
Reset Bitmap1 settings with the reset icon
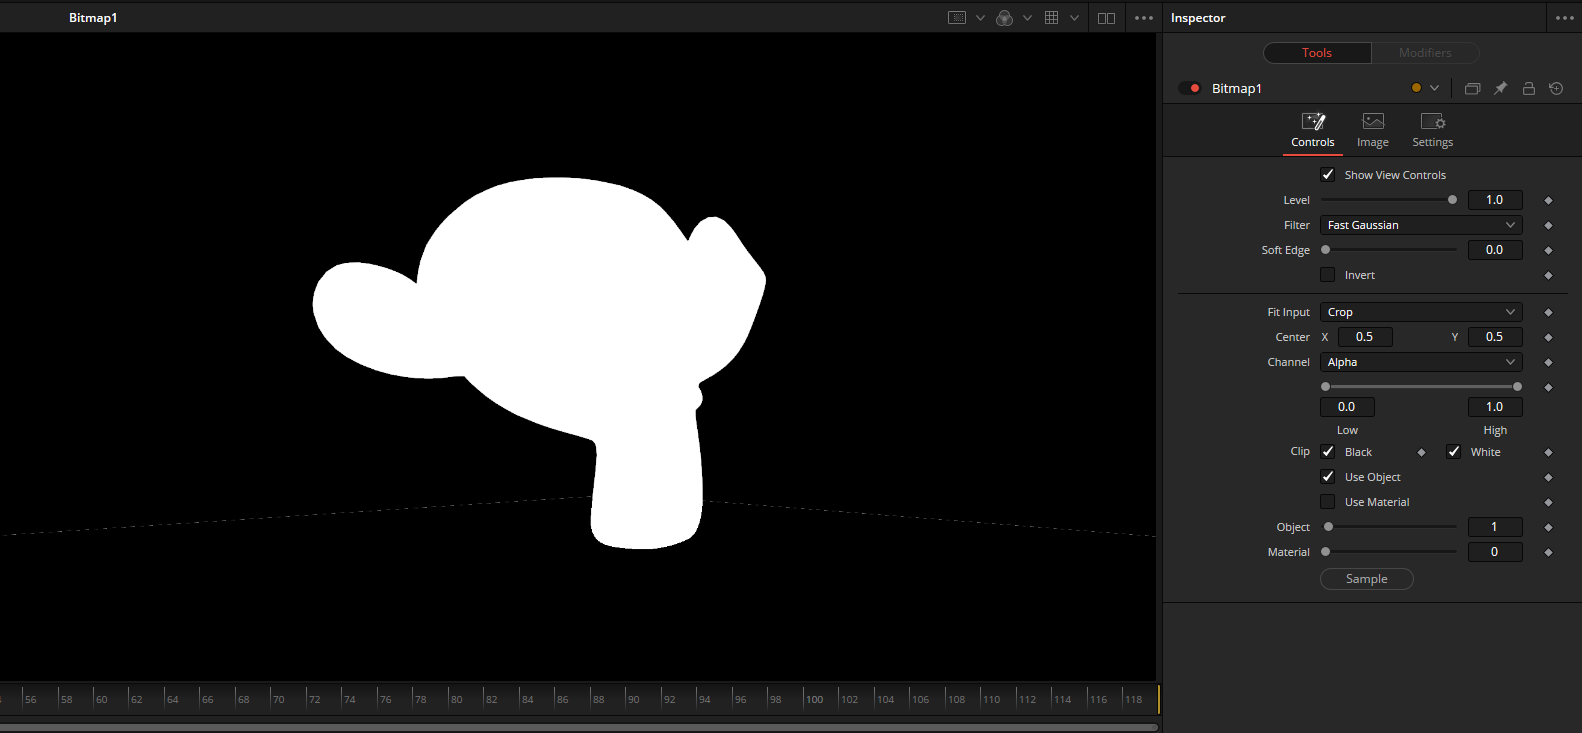click(1556, 88)
